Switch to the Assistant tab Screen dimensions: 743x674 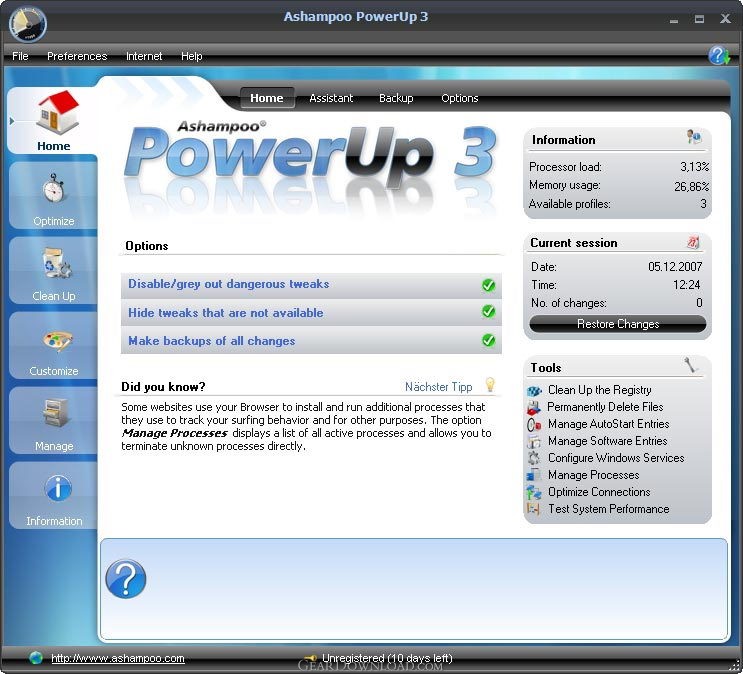[x=331, y=98]
